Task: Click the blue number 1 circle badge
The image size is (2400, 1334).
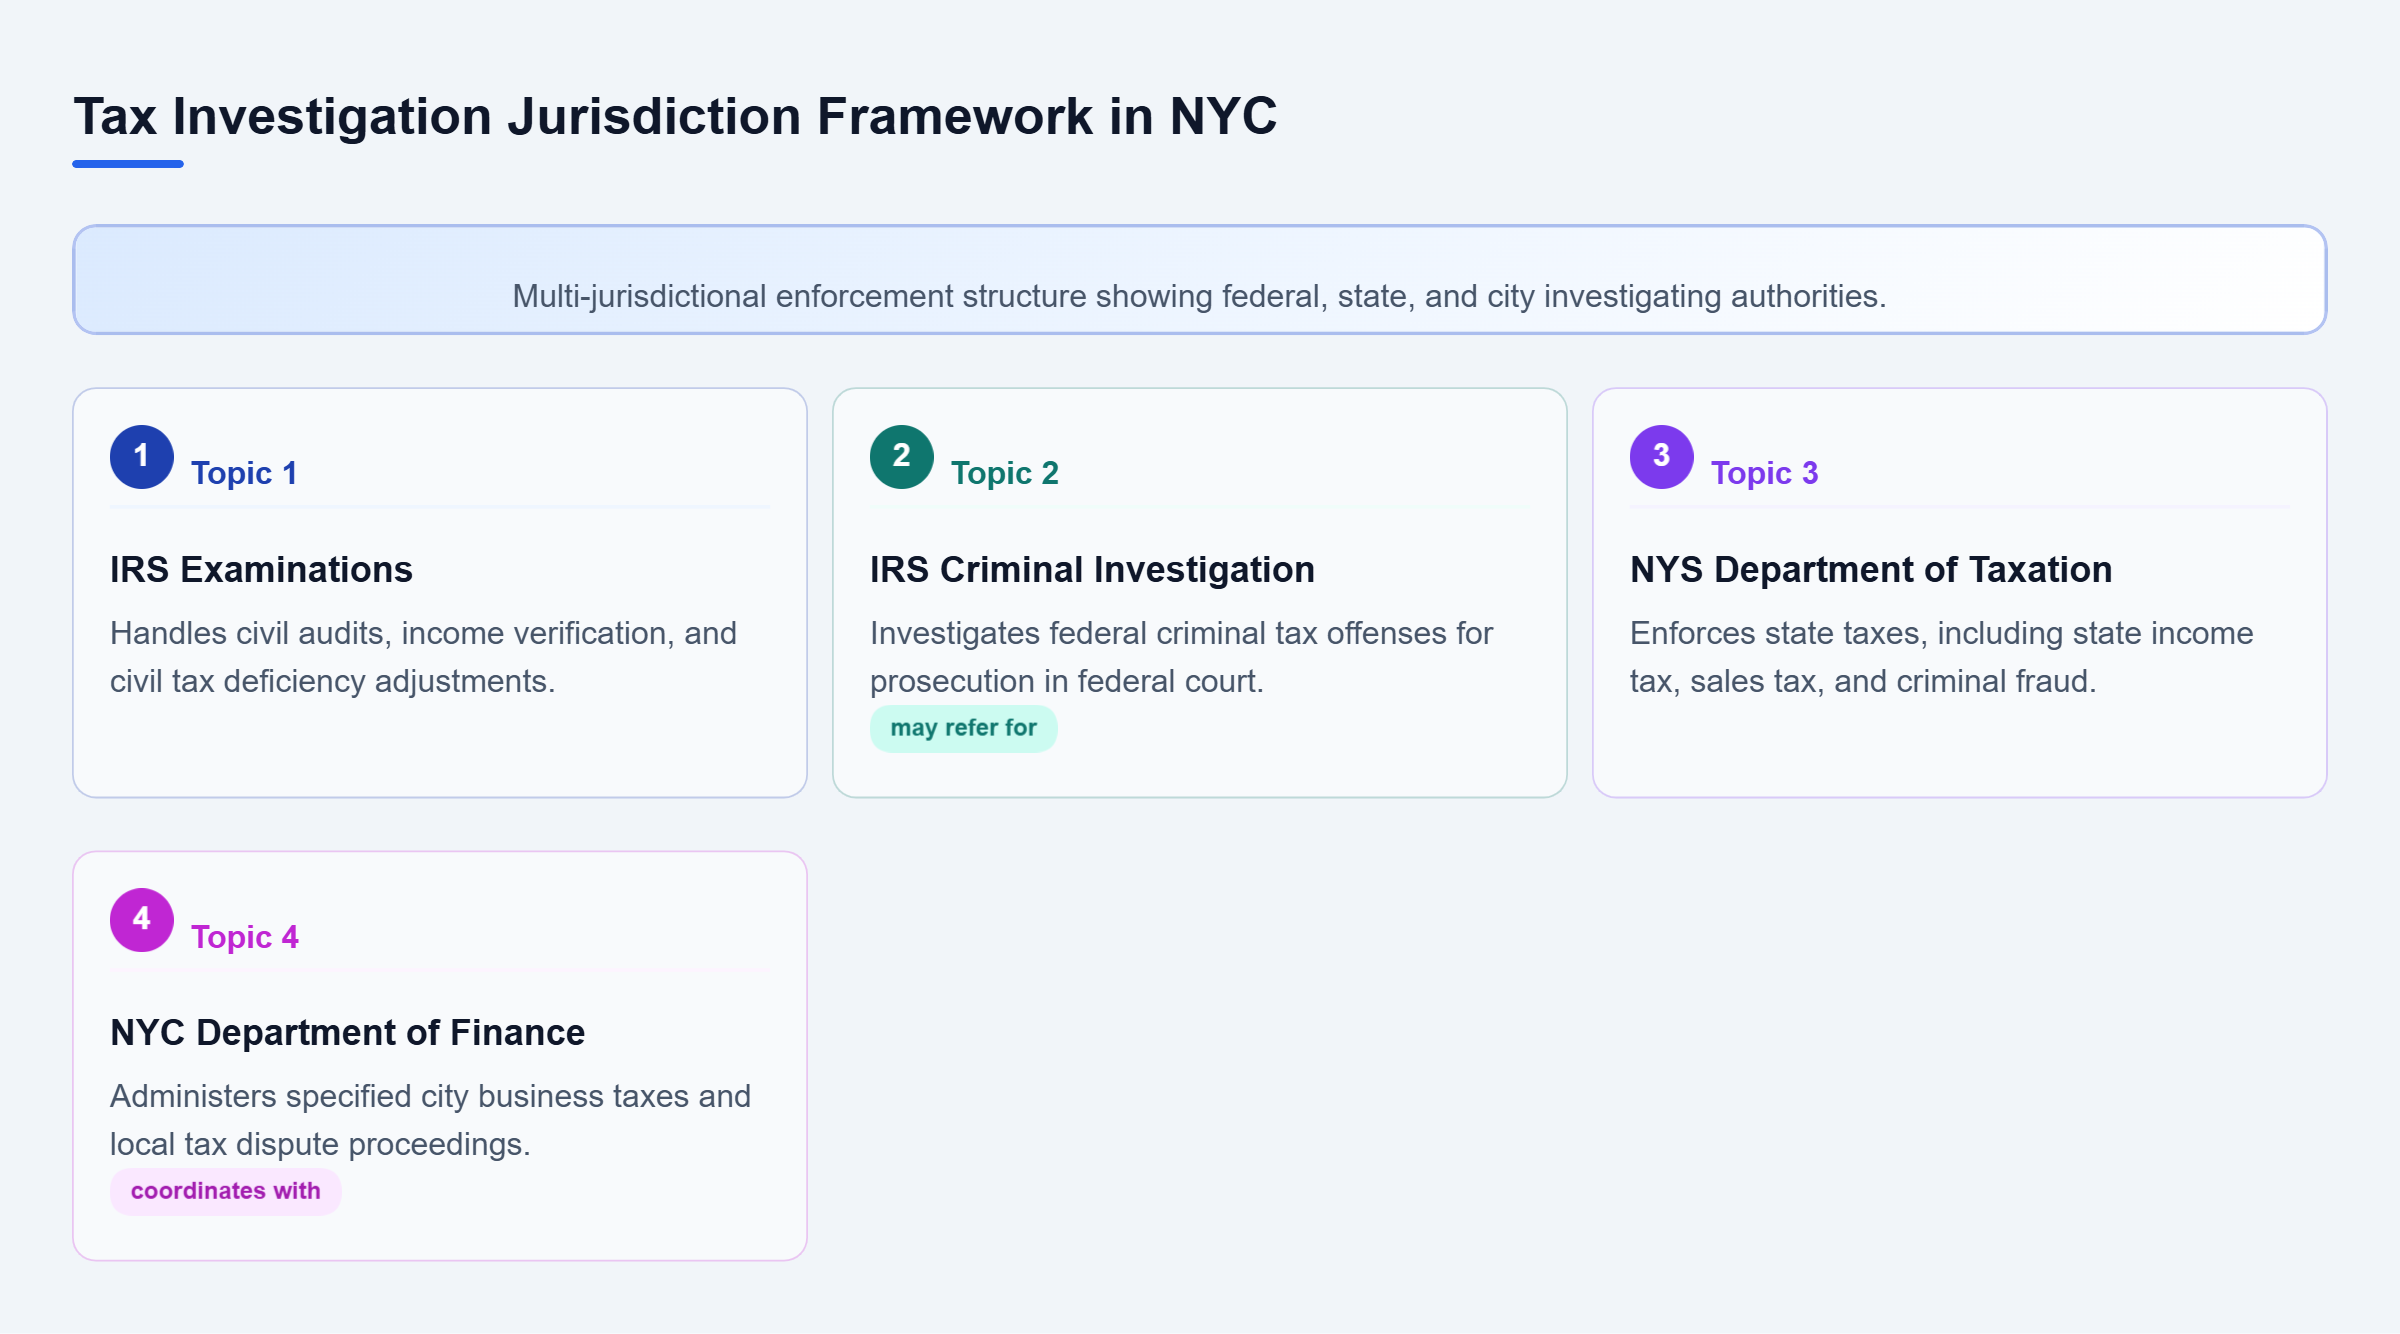Action: click(x=142, y=457)
